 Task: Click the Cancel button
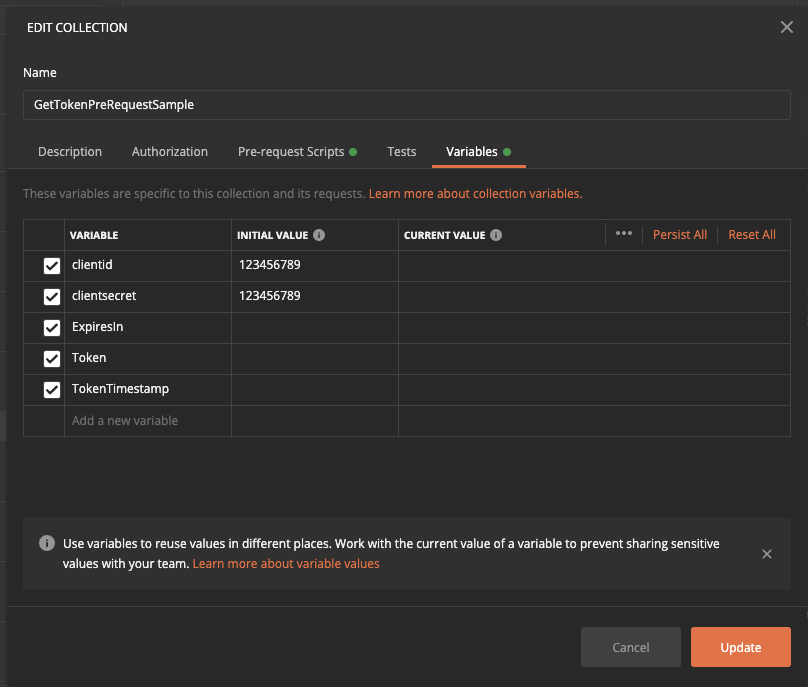click(631, 647)
